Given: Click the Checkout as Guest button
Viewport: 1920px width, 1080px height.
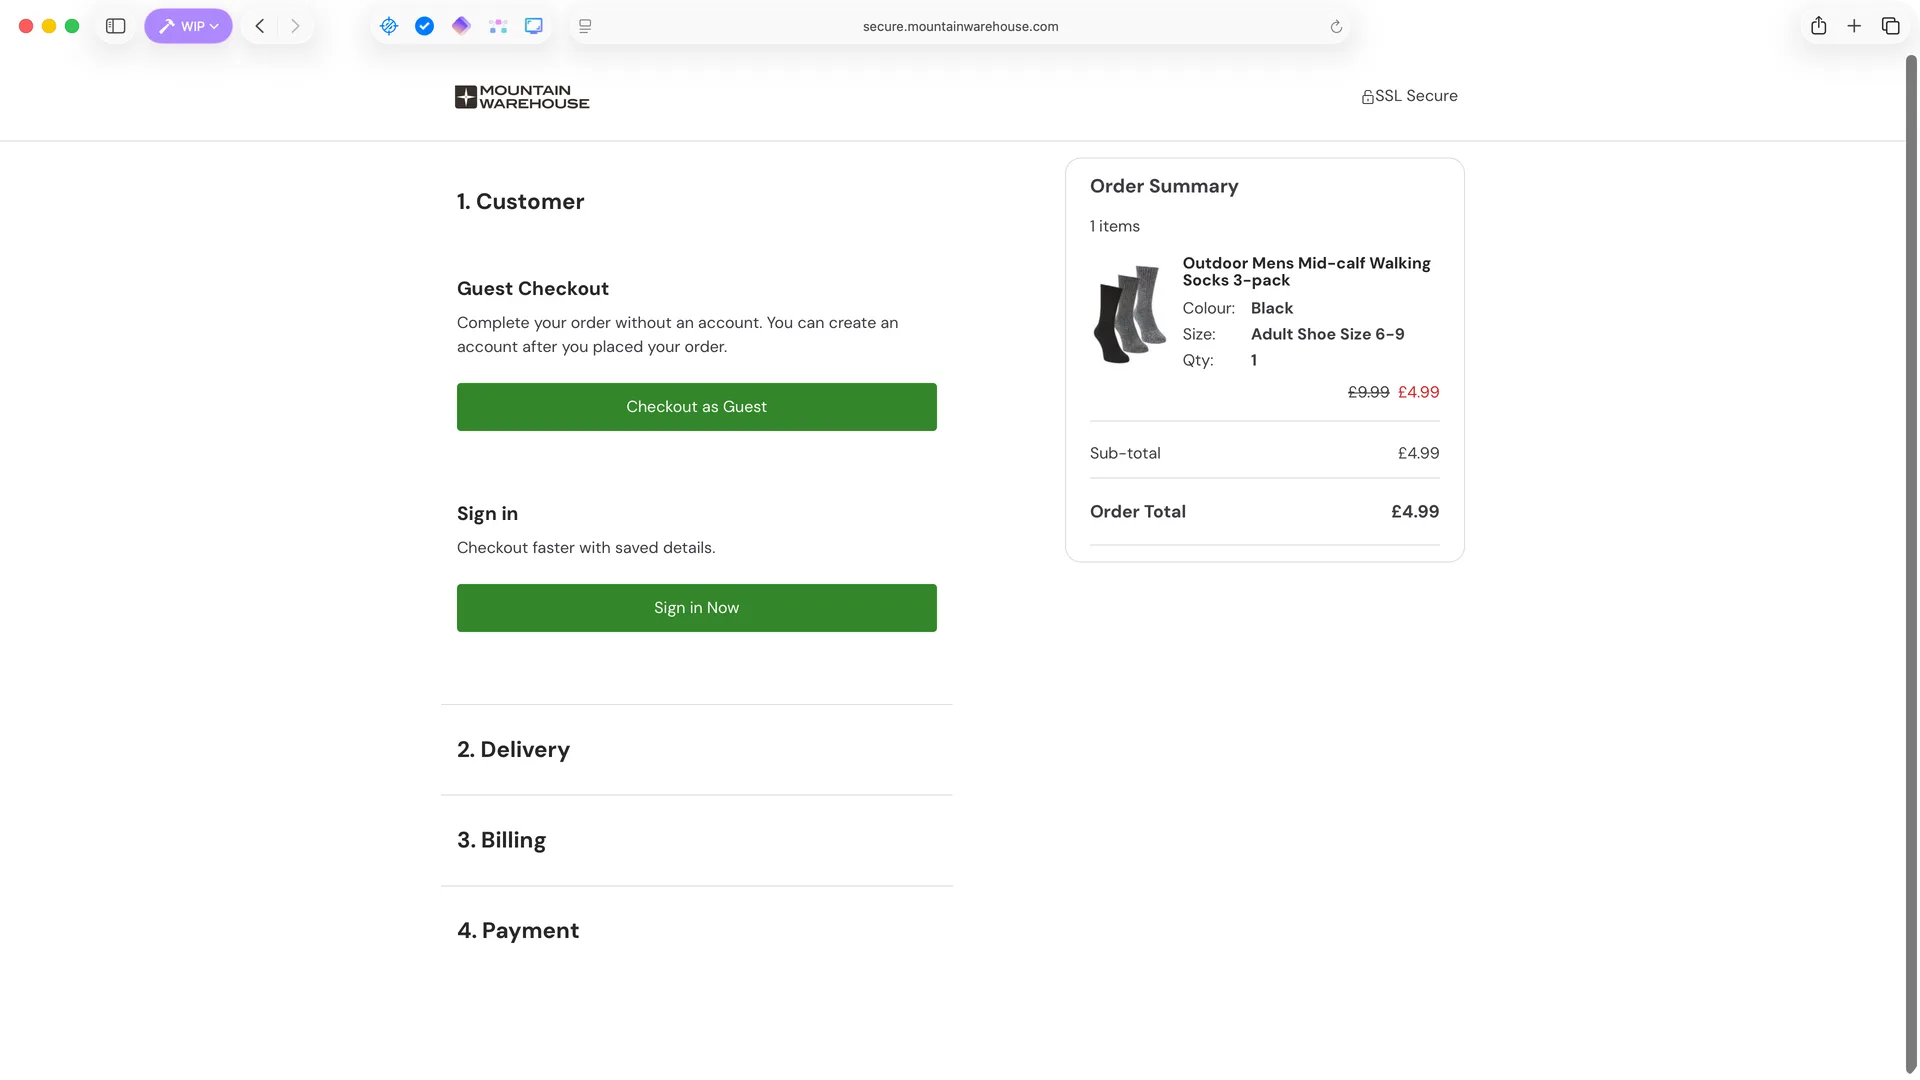Looking at the screenshot, I should pos(696,407).
